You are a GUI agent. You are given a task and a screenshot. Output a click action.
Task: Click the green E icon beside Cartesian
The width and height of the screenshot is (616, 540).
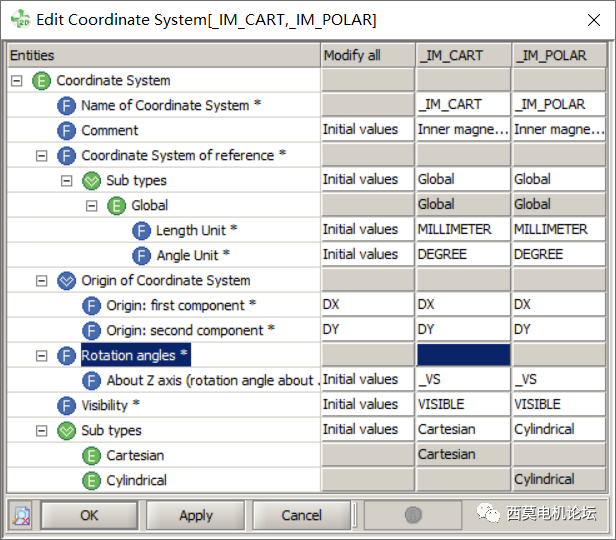coord(92,456)
